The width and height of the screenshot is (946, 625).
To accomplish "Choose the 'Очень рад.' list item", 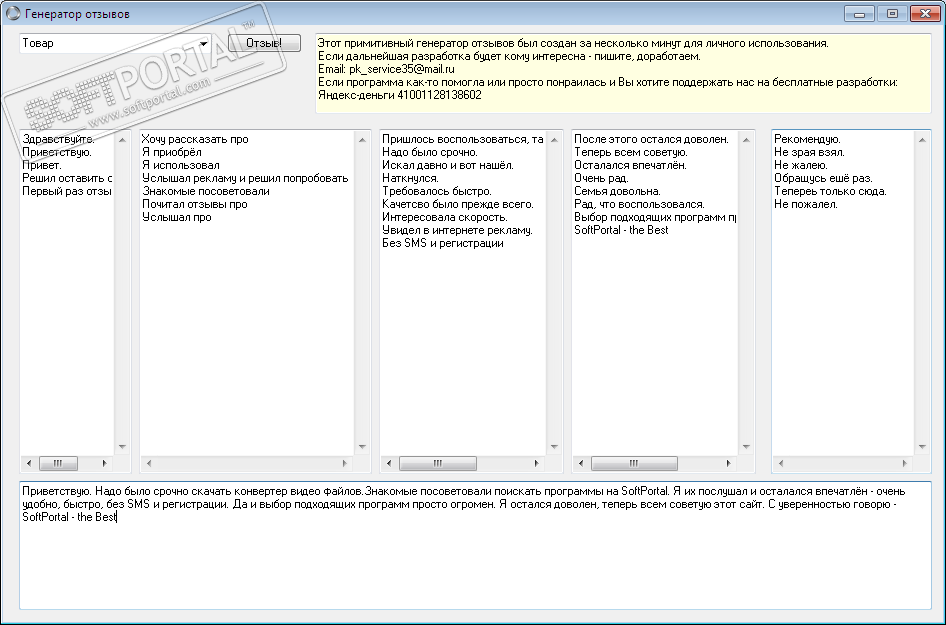I will (x=602, y=179).
